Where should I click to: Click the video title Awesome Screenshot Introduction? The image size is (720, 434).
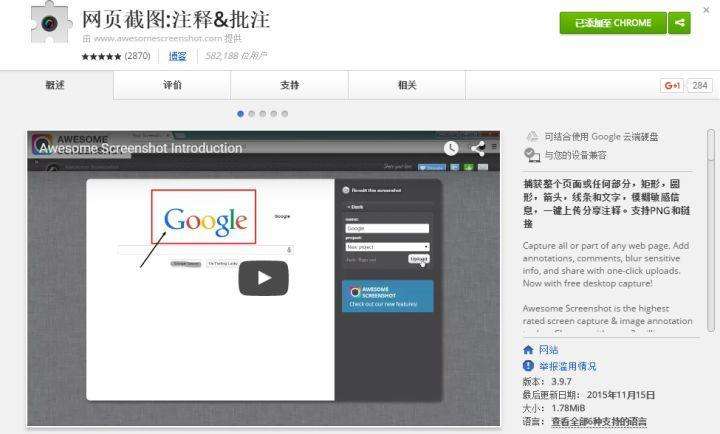coord(141,148)
